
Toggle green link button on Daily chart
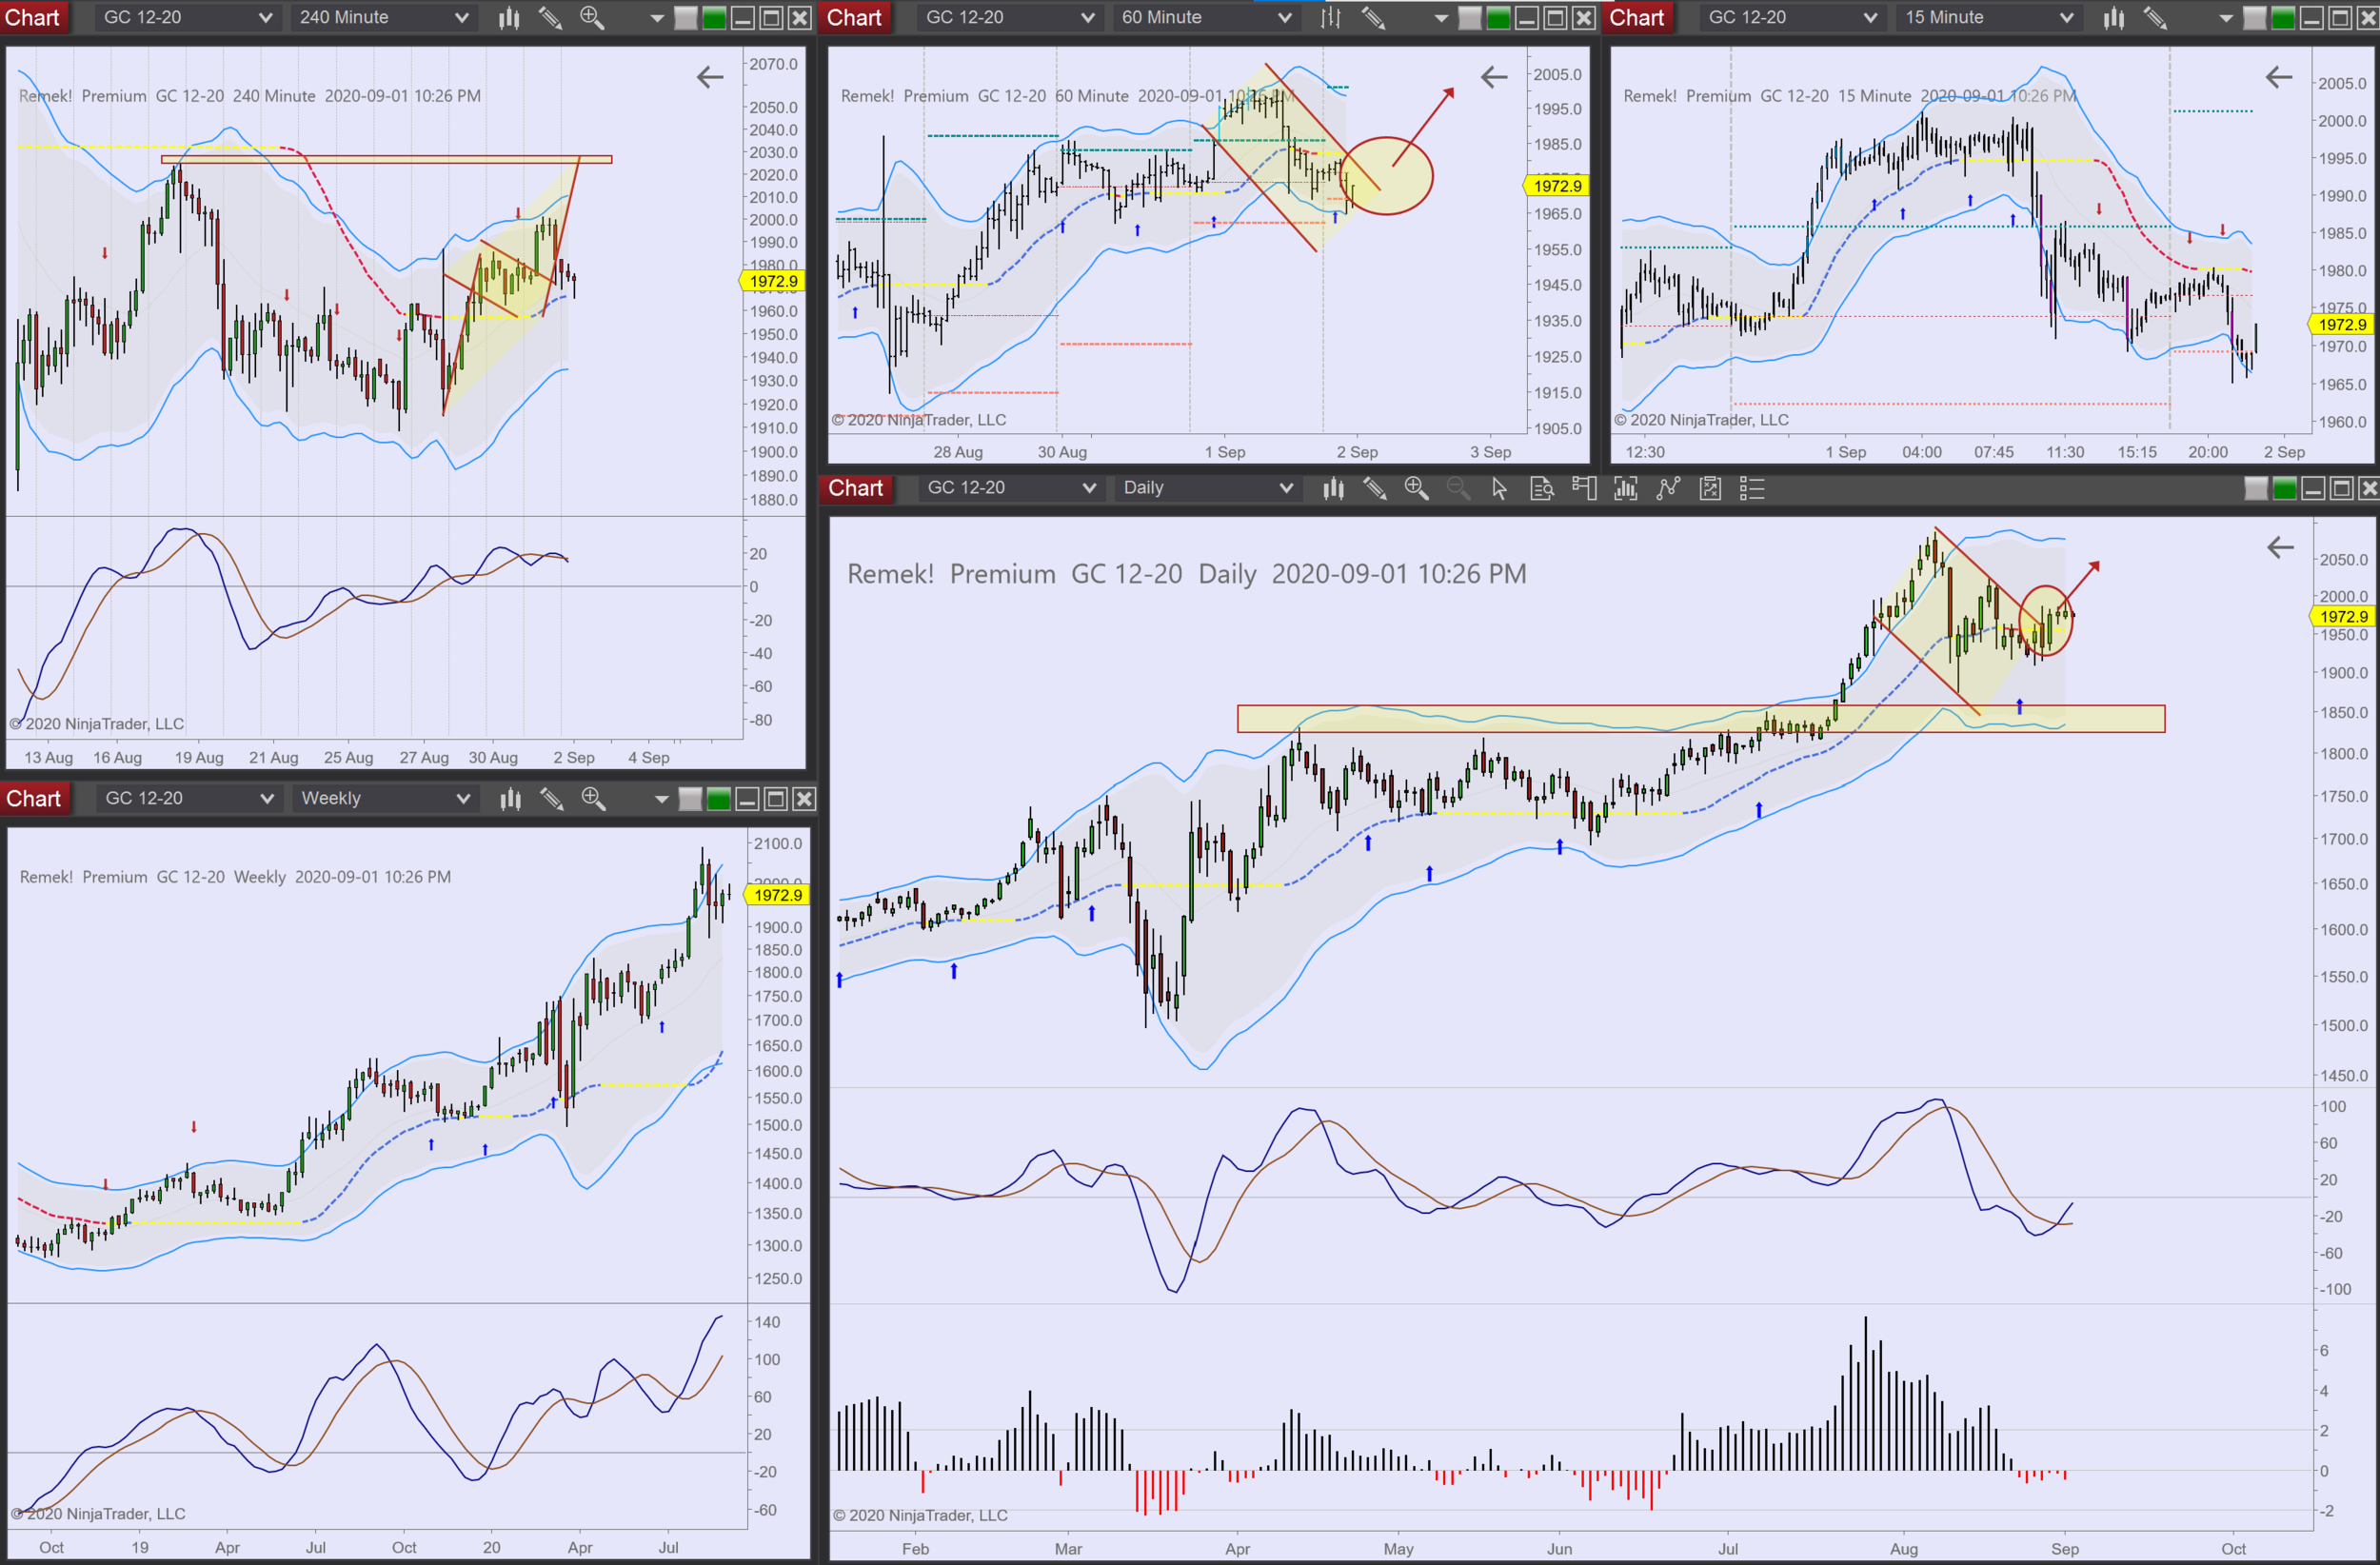click(x=2284, y=488)
